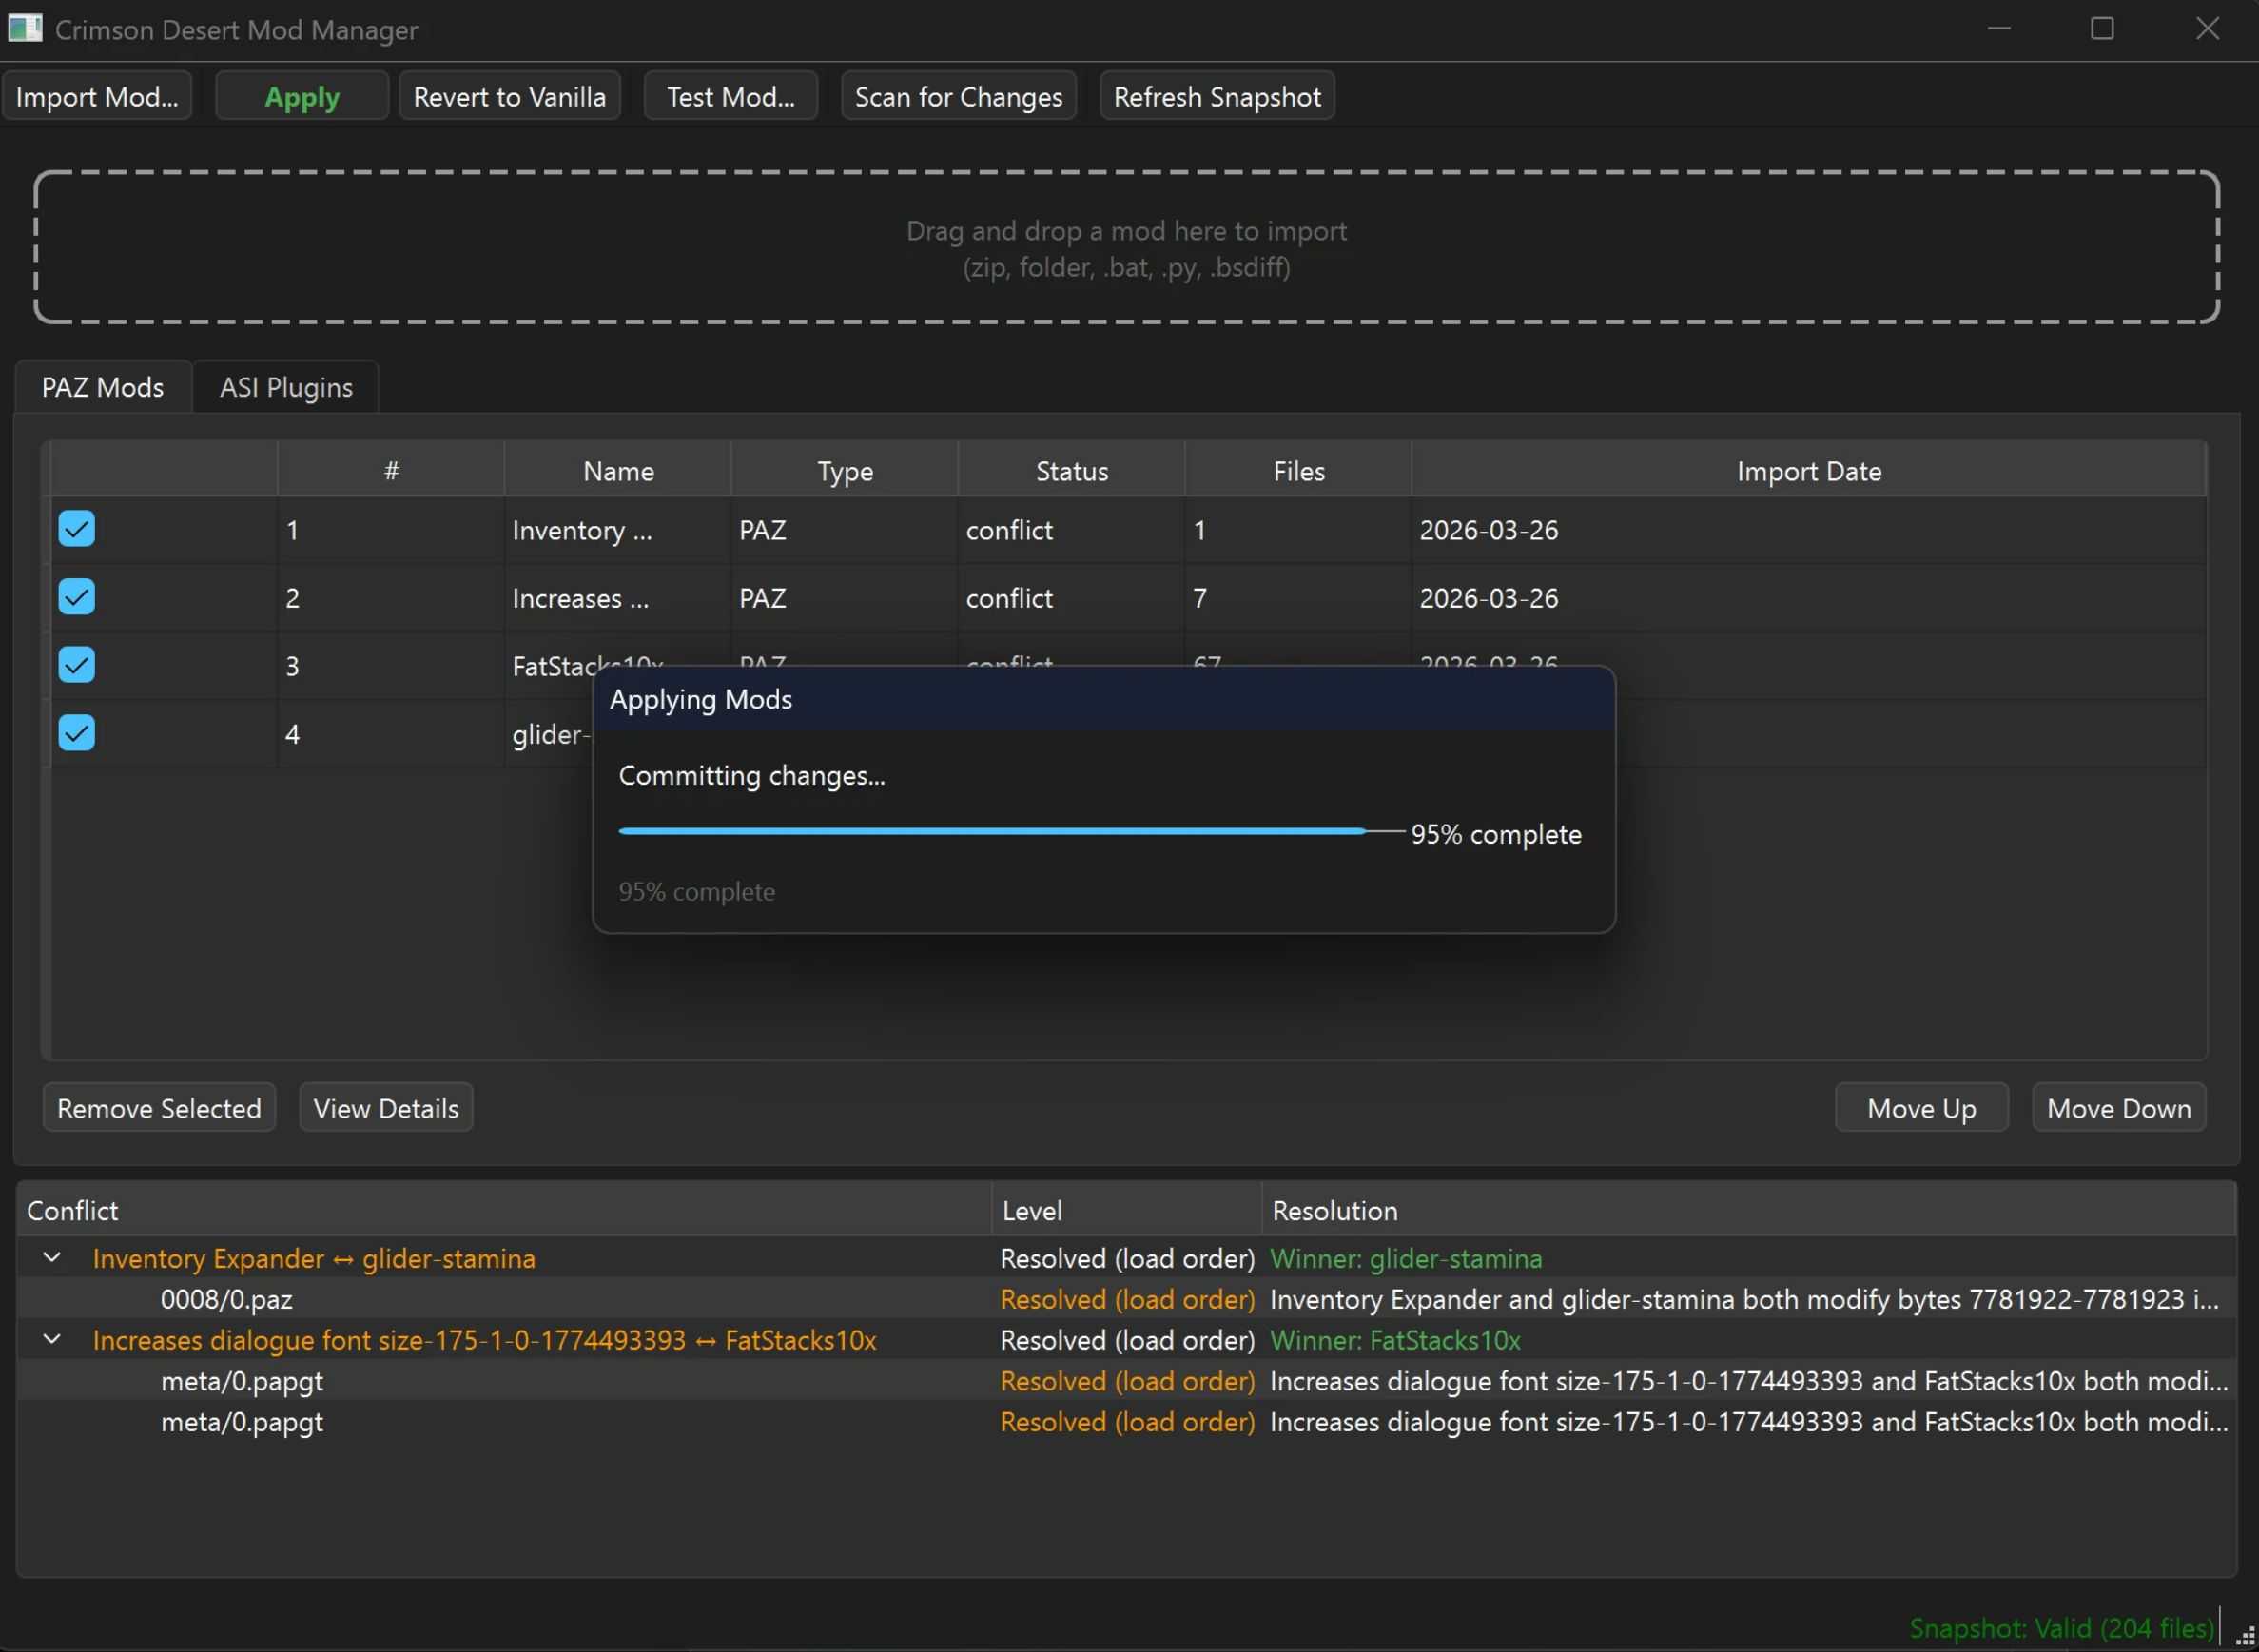Minimize the Mod Manager window
This screenshot has width=2259, height=1652.
point(1998,28)
